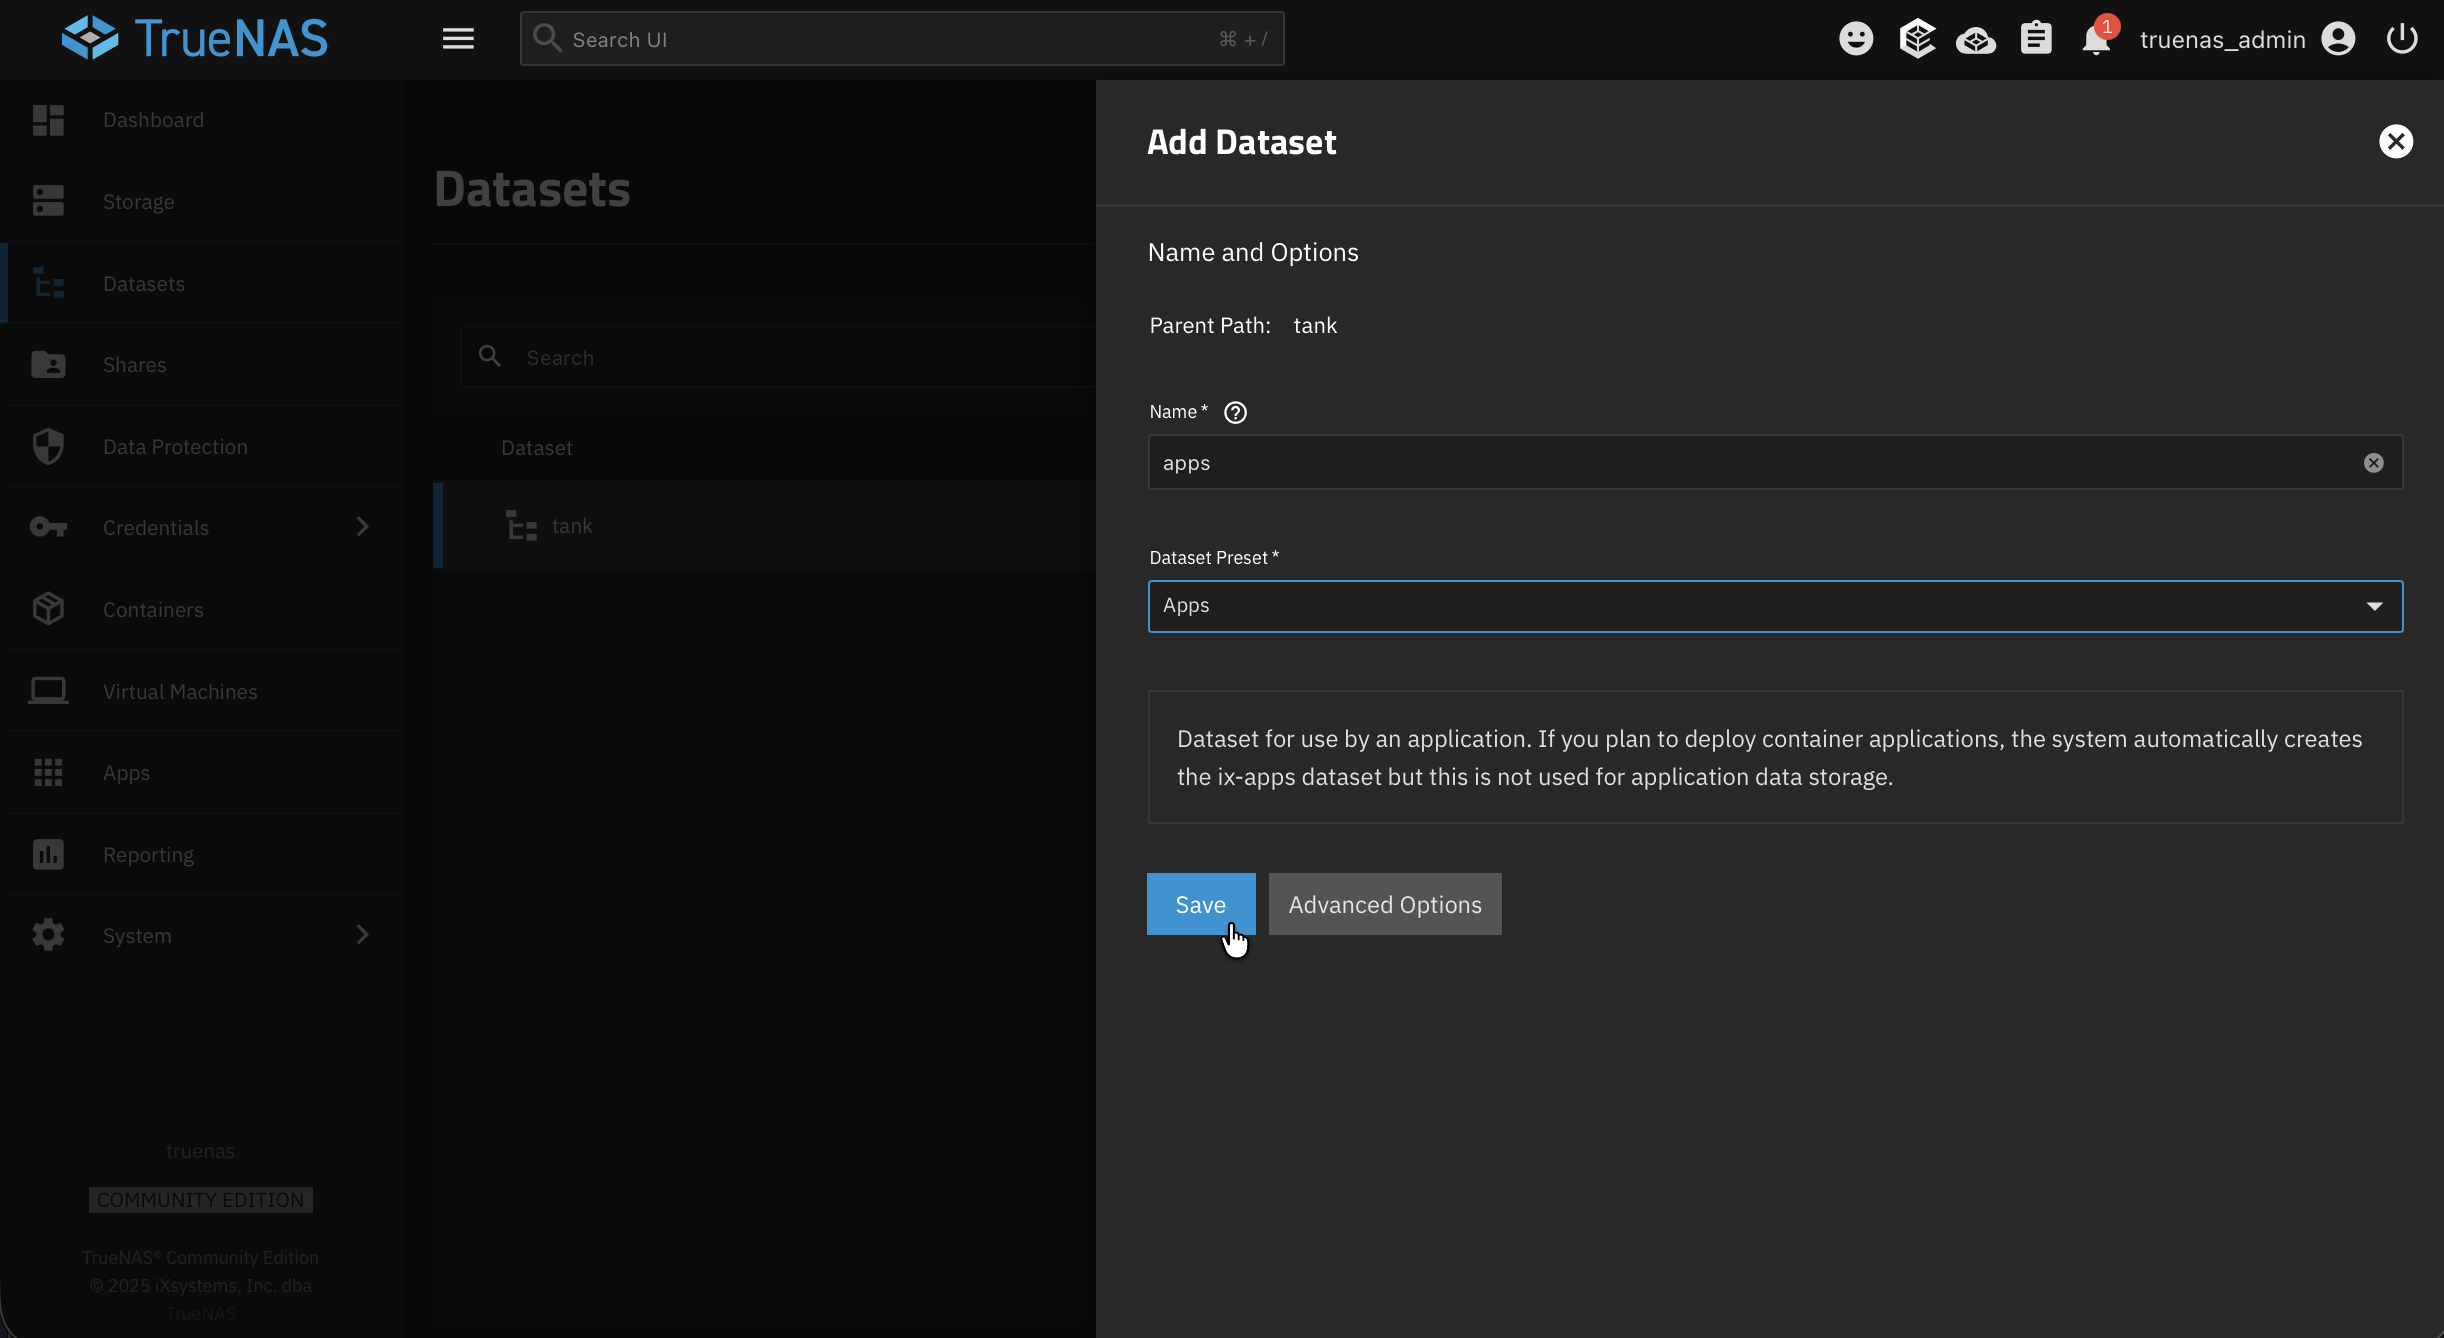Switch to the Dashboard page
This screenshot has width=2444, height=1338.
point(152,119)
